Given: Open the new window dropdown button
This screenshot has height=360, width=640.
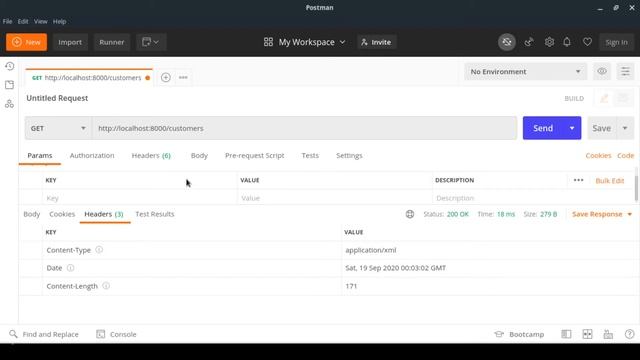Looking at the screenshot, I should click(151, 42).
